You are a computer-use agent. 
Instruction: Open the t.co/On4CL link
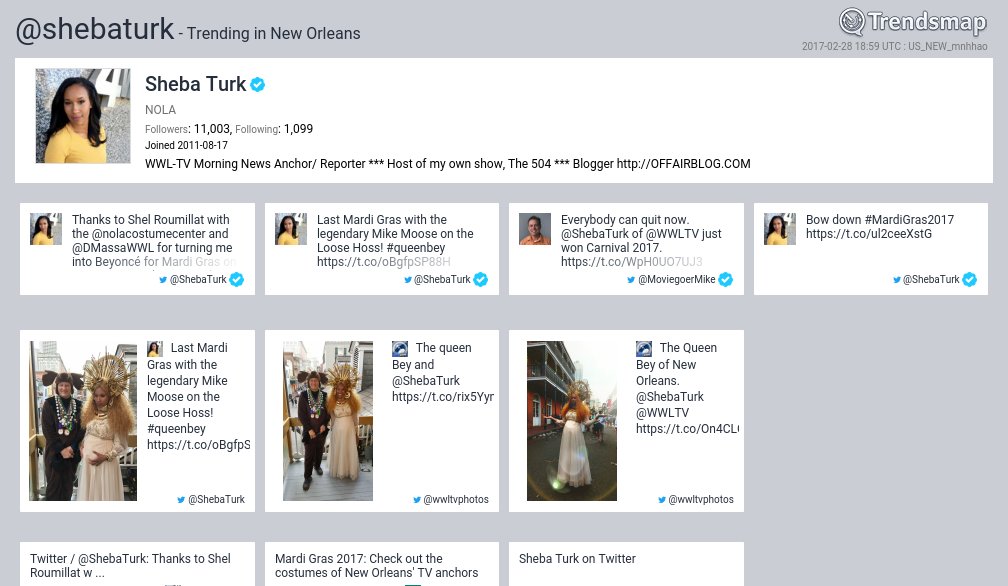[687, 429]
